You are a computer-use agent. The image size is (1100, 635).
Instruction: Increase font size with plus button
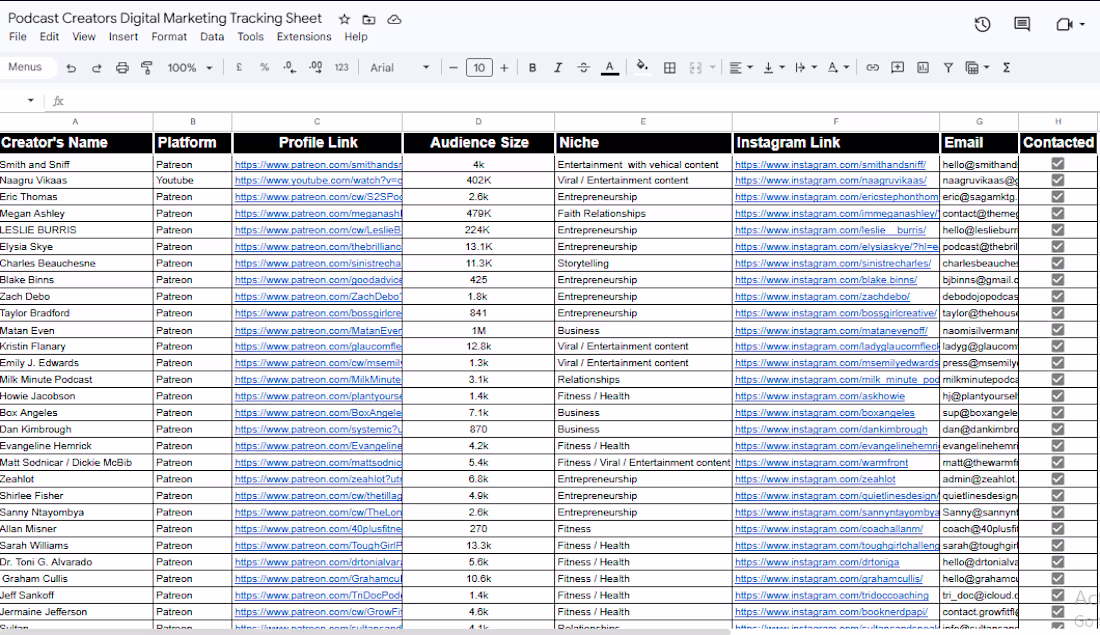coord(504,68)
